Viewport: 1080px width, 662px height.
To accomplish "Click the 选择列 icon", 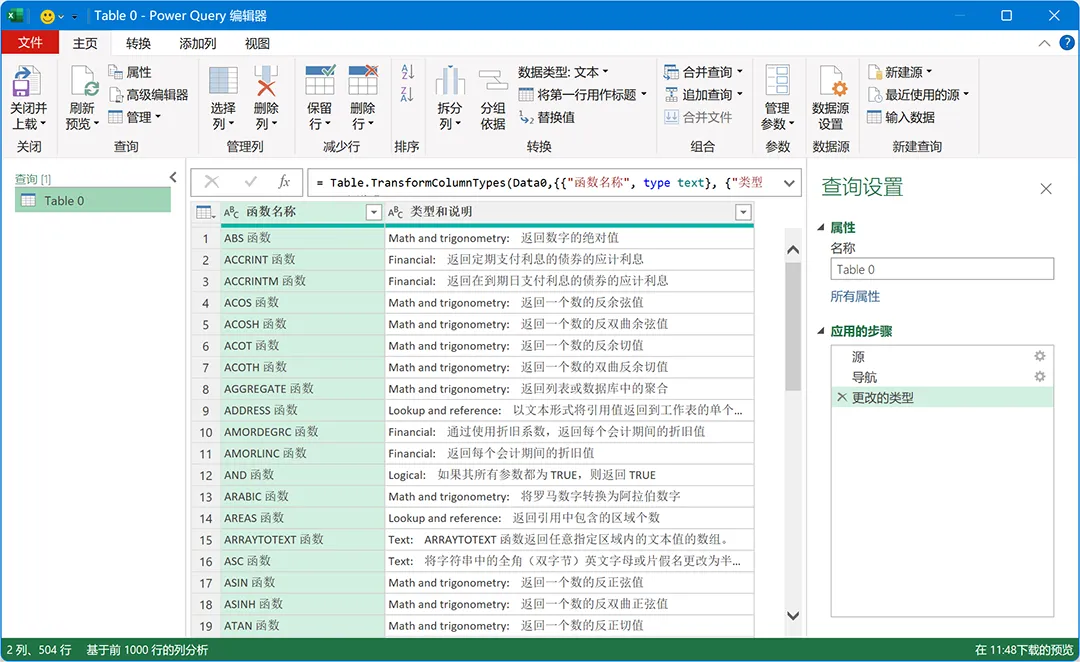I will [x=223, y=81].
